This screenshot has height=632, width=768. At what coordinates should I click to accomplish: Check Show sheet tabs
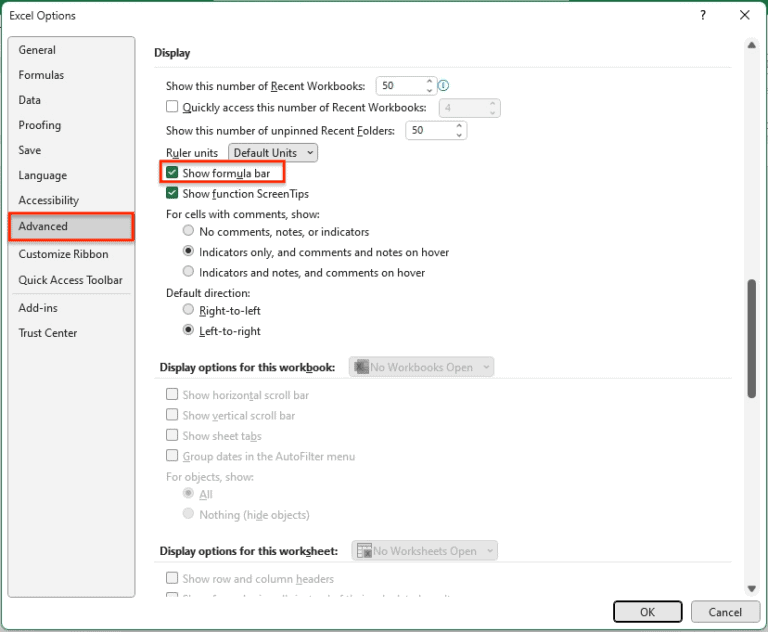pos(172,435)
